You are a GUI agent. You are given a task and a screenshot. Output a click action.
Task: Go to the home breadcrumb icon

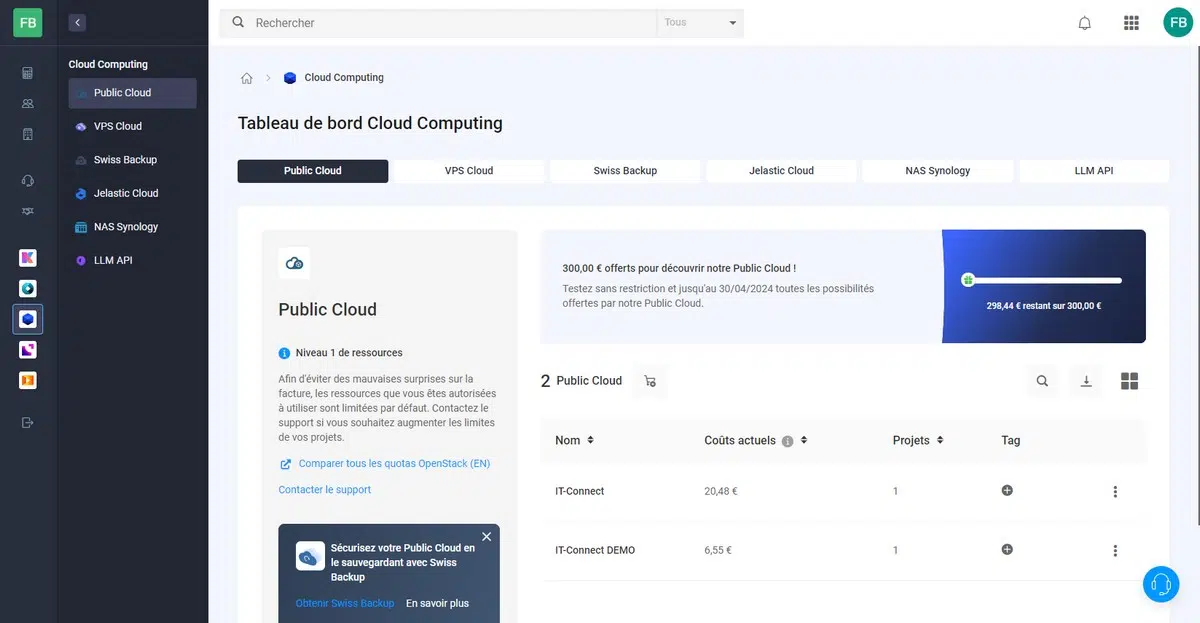(247, 78)
